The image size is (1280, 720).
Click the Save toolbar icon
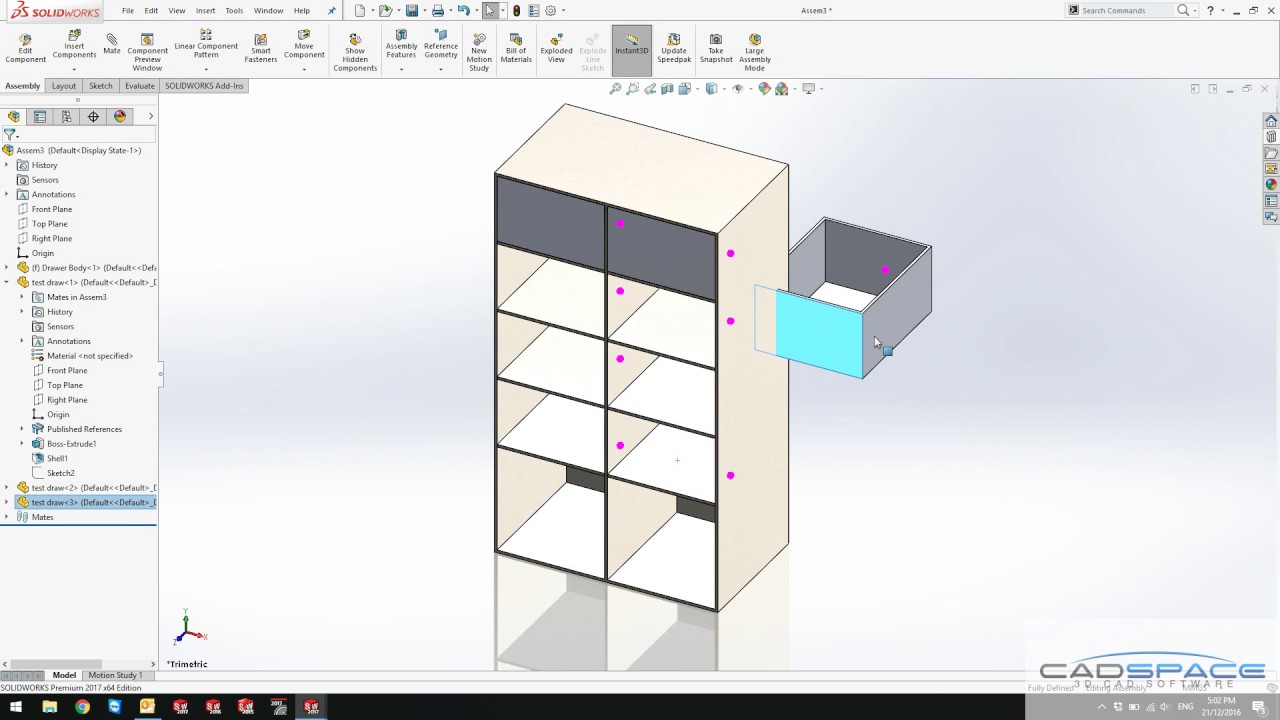click(x=411, y=11)
